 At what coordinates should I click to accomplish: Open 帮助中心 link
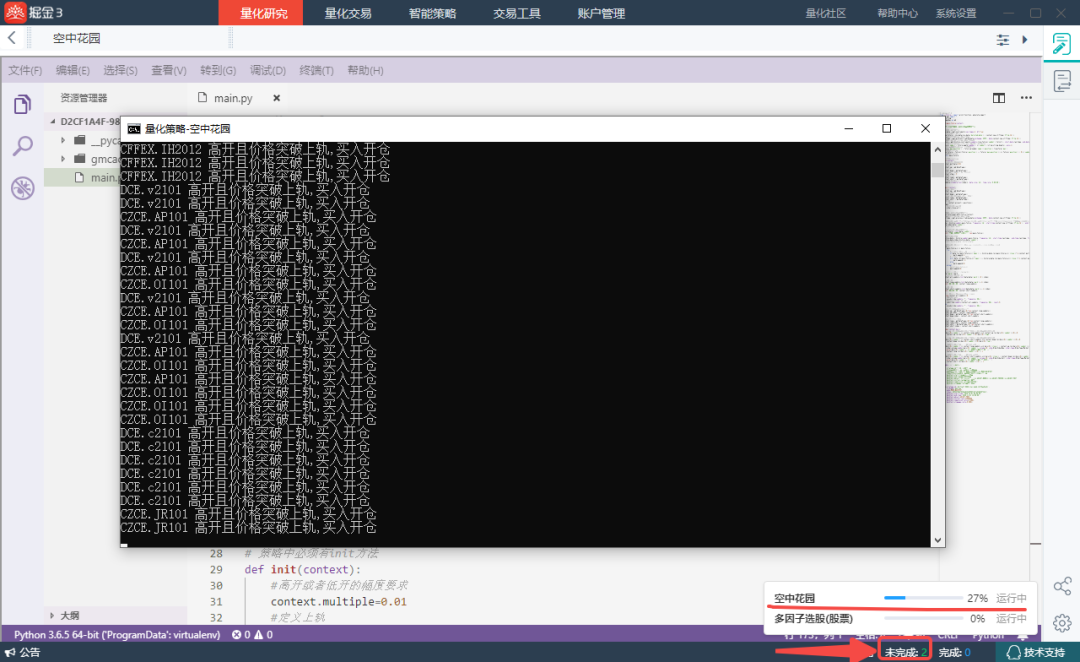point(897,13)
